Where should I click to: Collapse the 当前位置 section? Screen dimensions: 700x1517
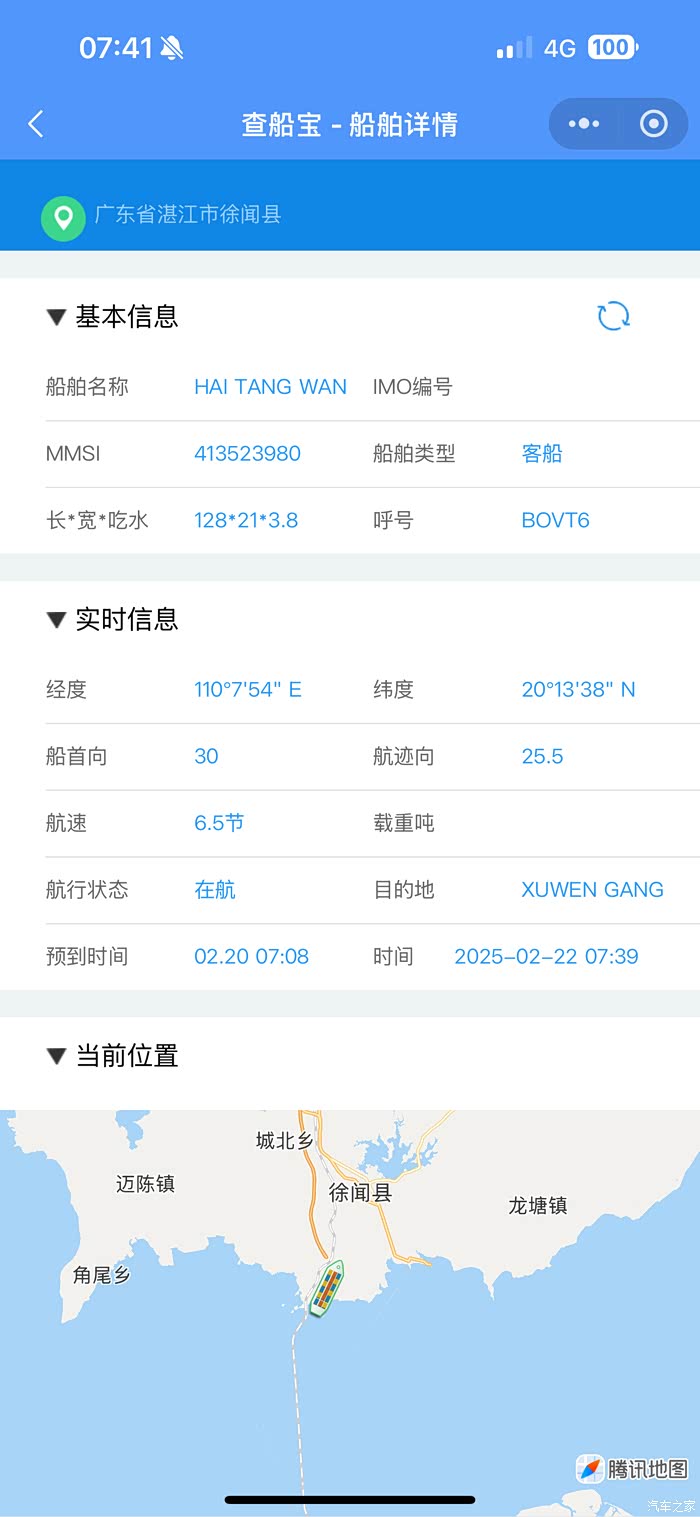[x=56, y=1056]
